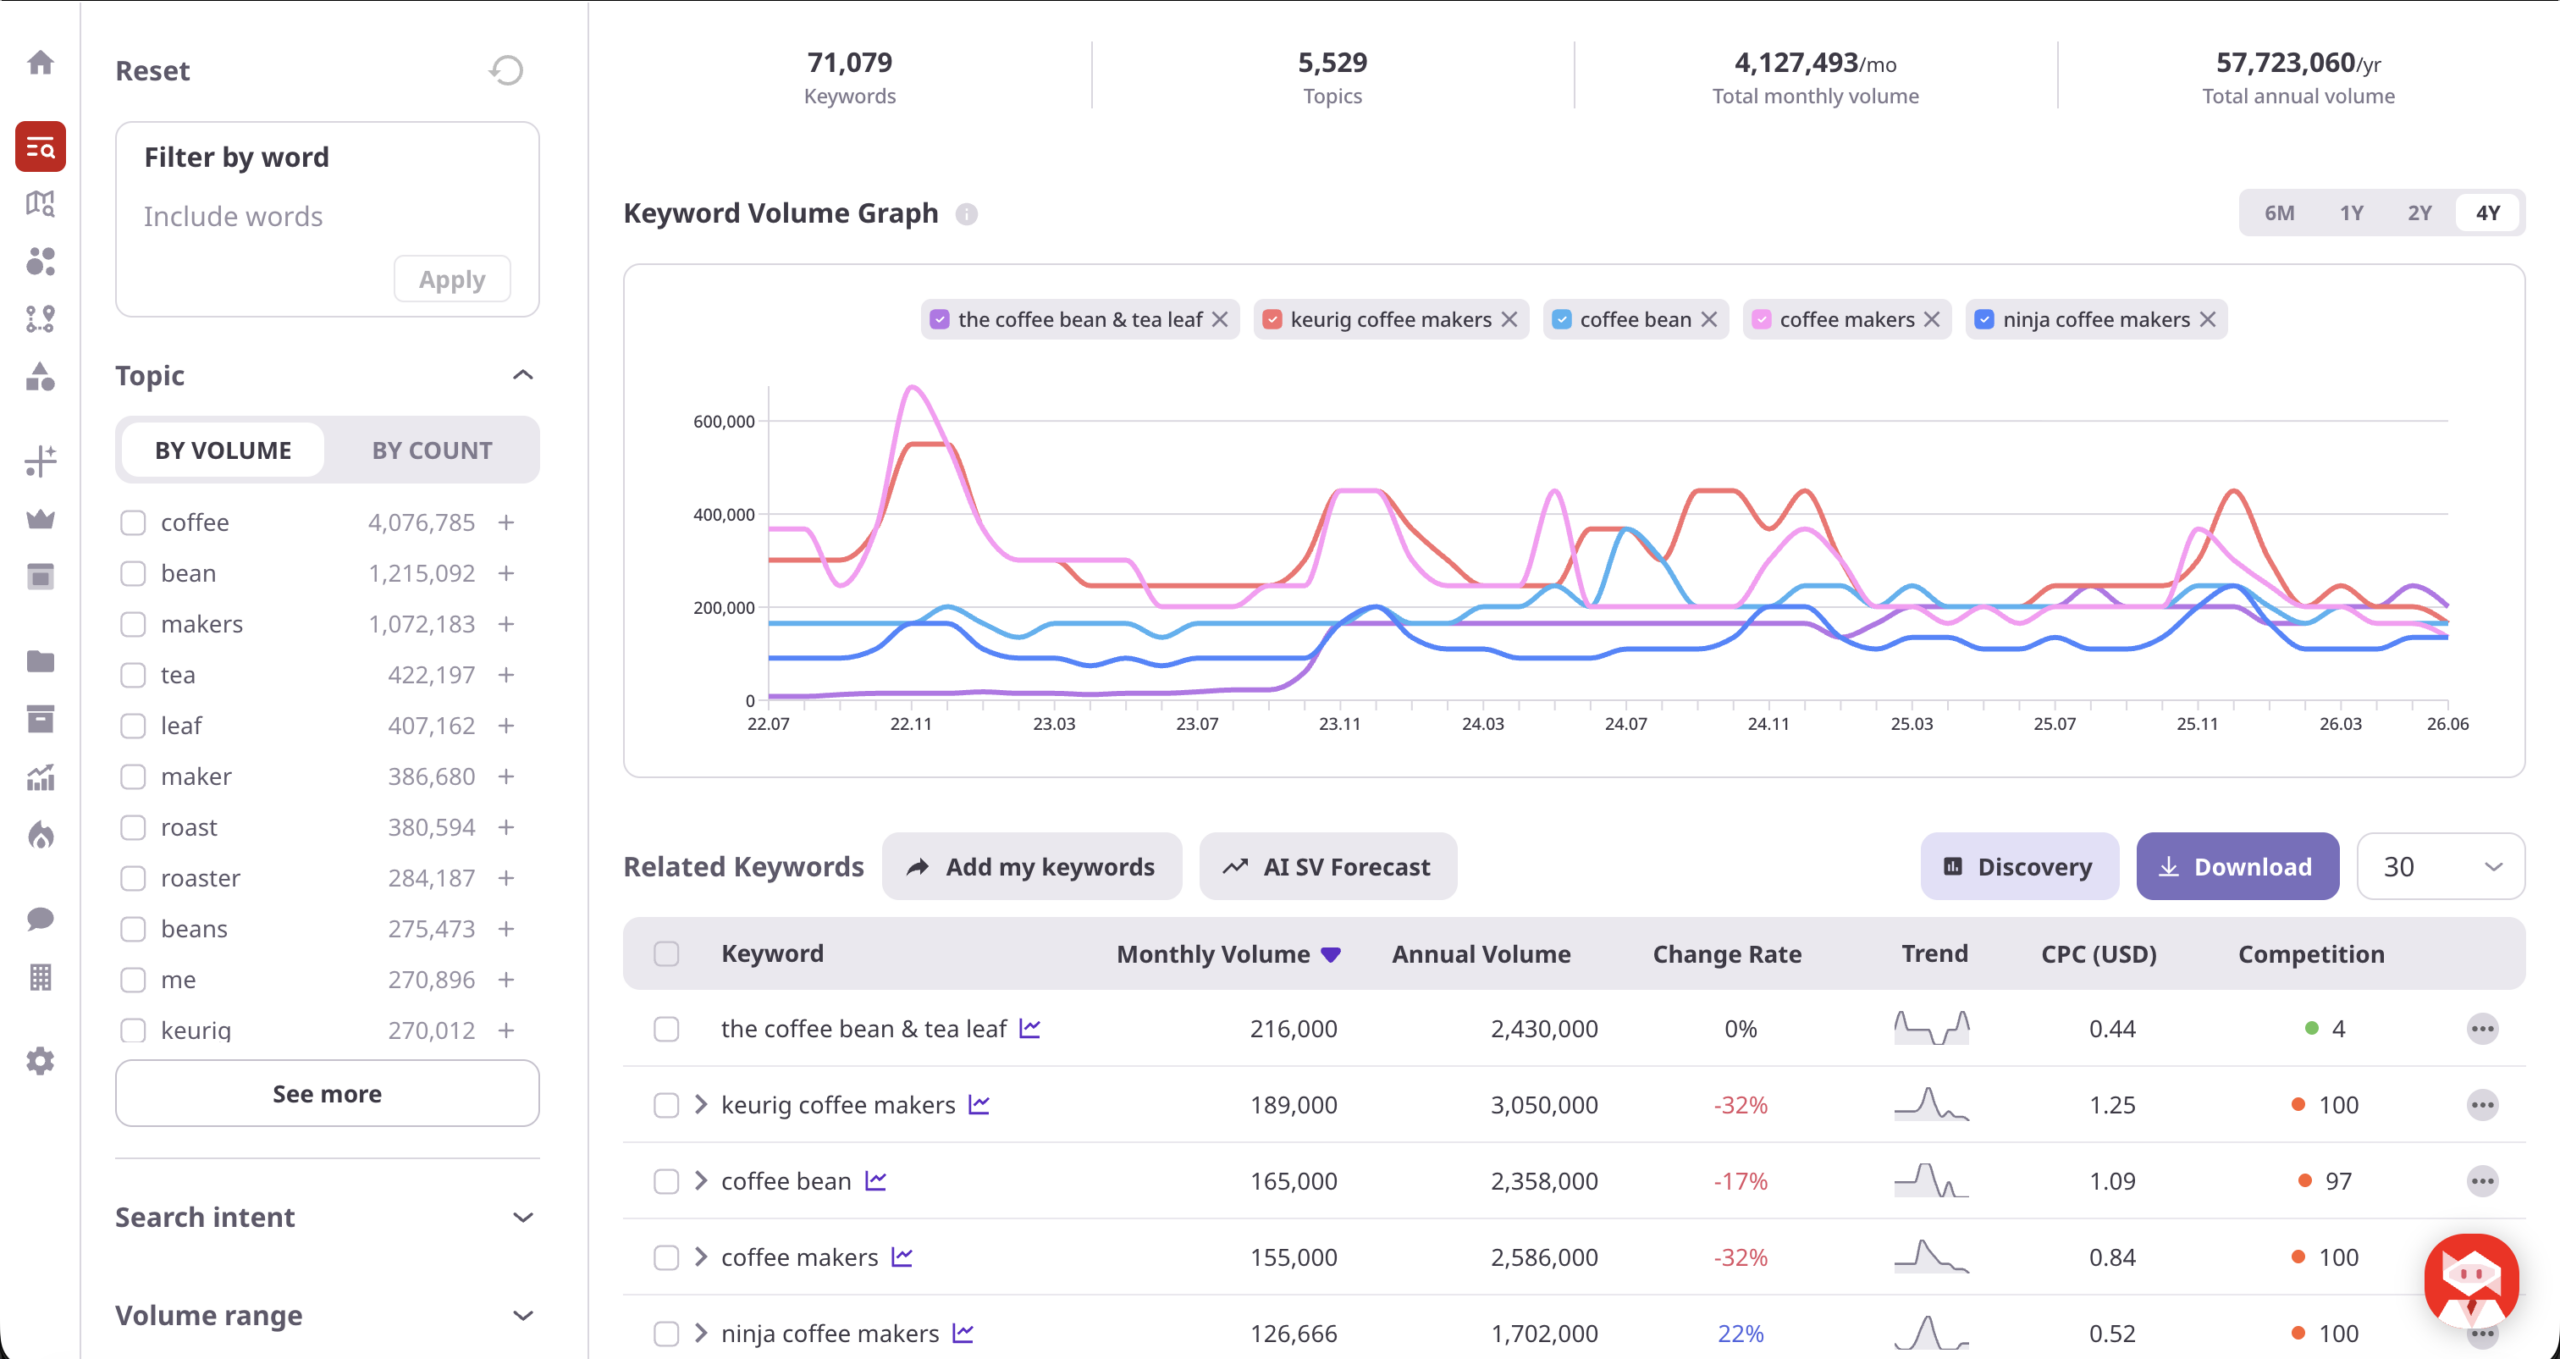Open the location path sidebar icon
2560x1359 pixels.
(40, 319)
